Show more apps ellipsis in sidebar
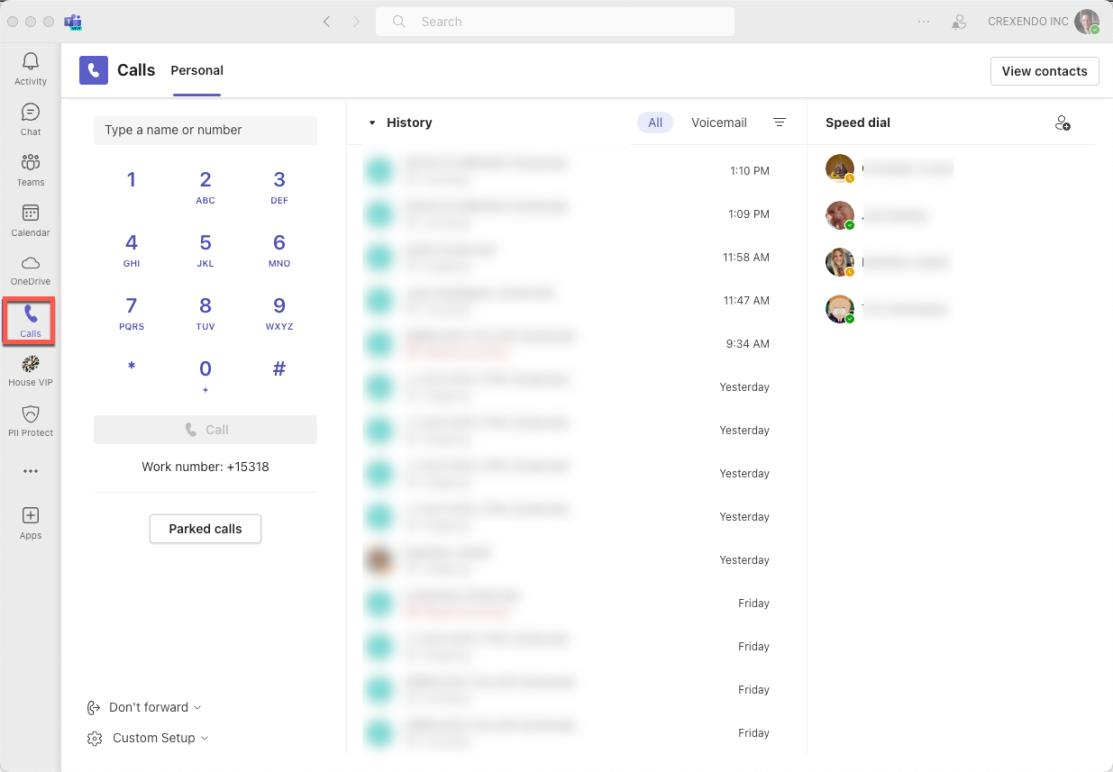This screenshot has height=772, width=1113. coord(31,471)
